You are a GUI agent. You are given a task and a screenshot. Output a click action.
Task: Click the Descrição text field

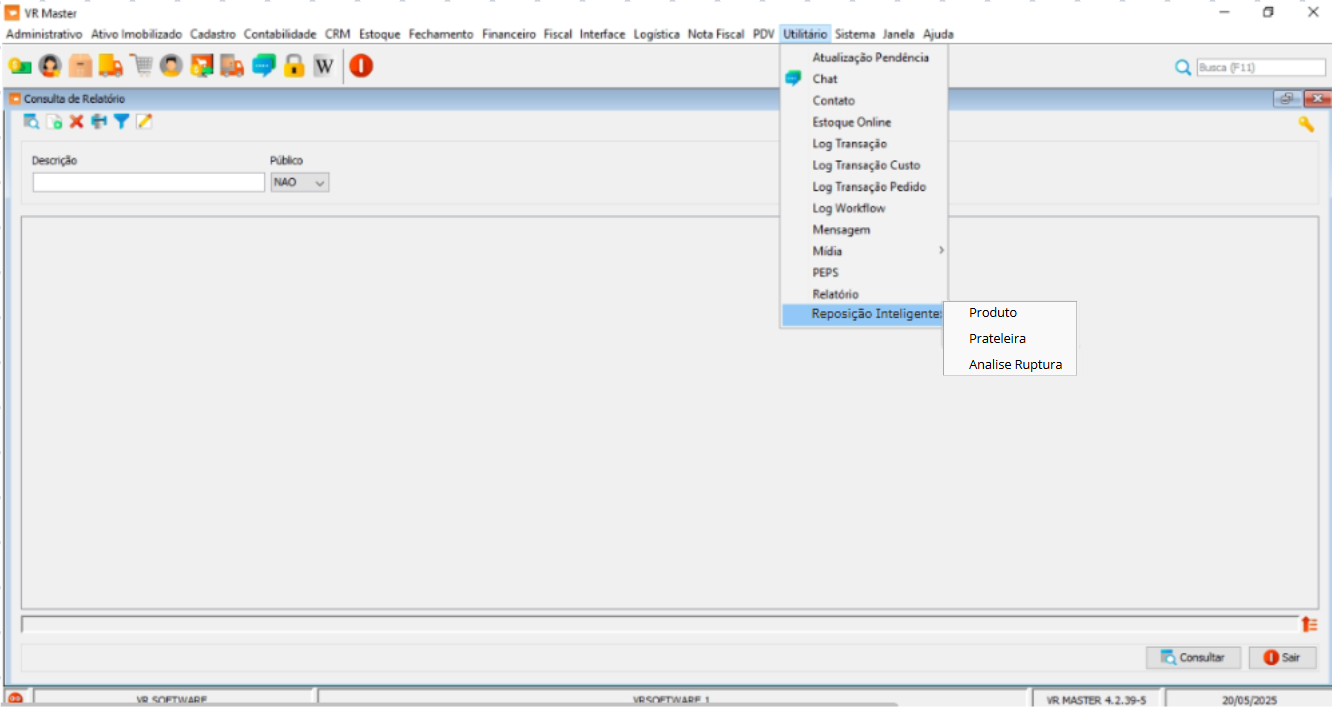point(149,183)
